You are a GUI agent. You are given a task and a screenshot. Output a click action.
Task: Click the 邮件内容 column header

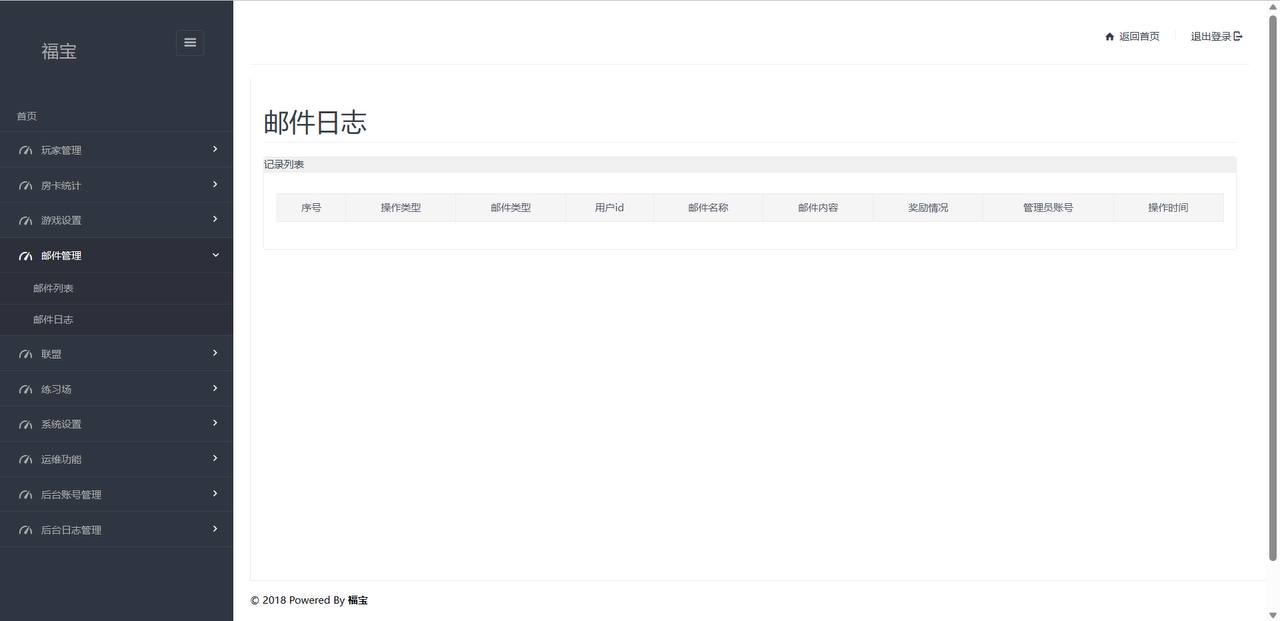coord(818,208)
